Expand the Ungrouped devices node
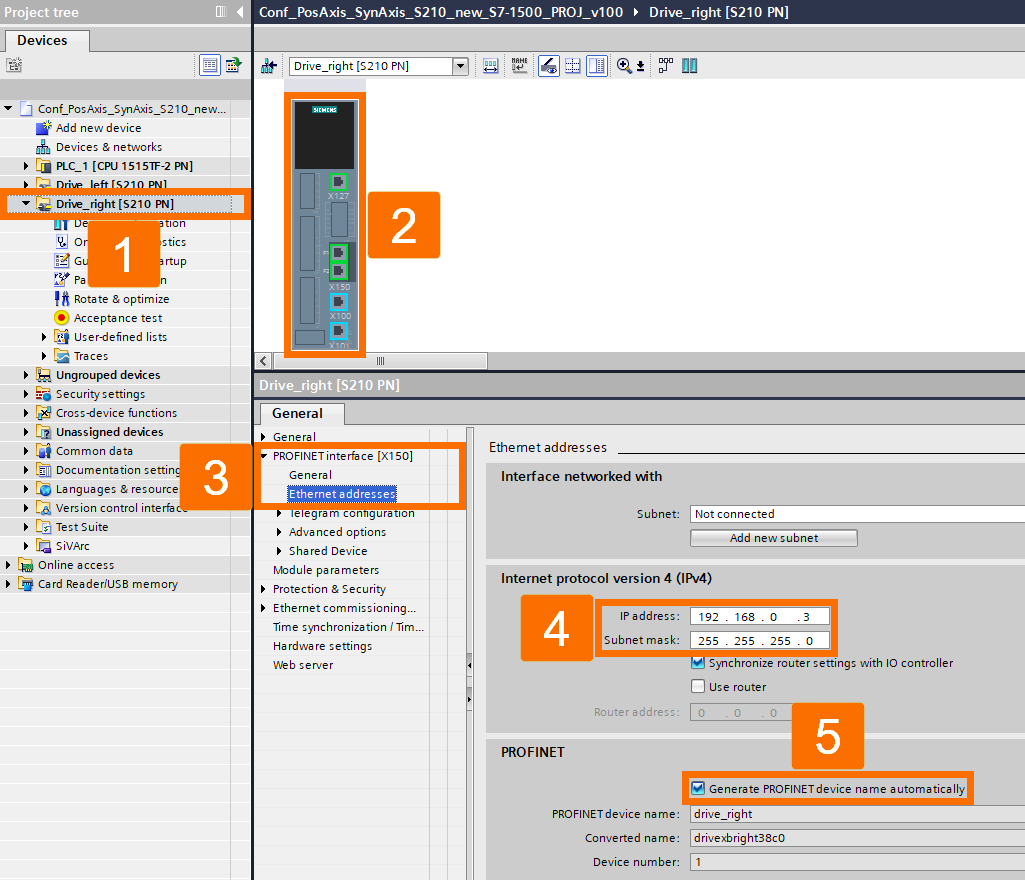This screenshot has height=880, width=1025. pos(25,375)
